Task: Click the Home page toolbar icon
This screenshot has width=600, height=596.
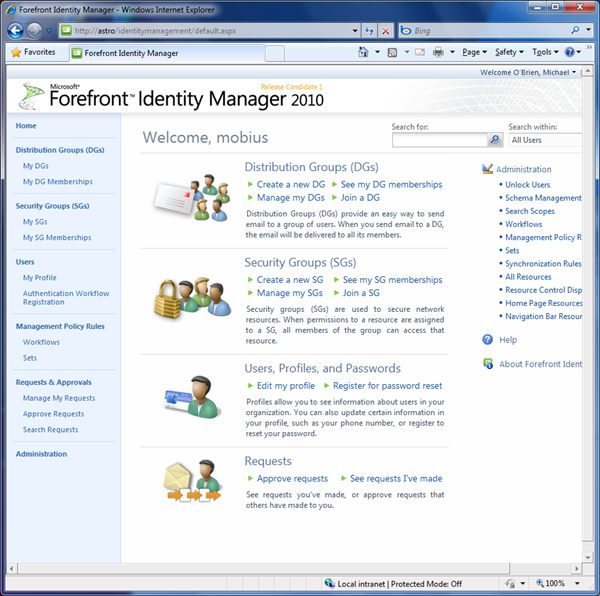Action: (363, 52)
